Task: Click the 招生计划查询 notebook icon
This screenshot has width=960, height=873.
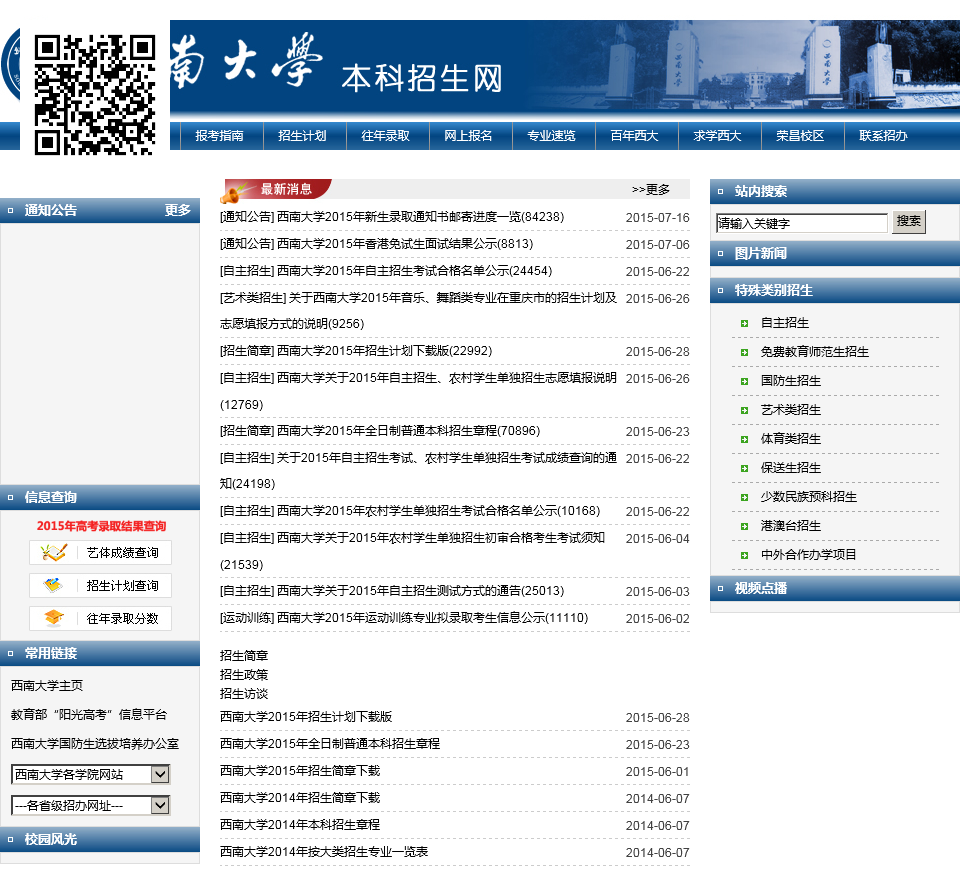Action: point(53,586)
